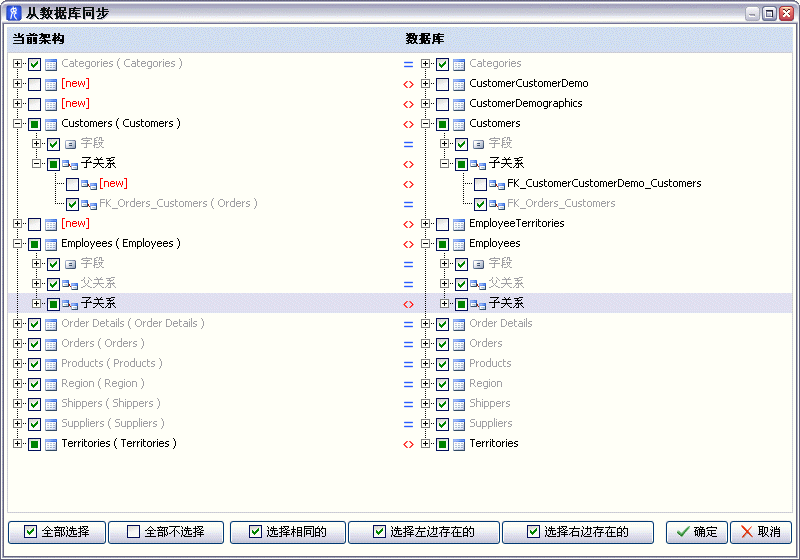The image size is (800, 560).
Task: Click the 选择左边存在的 button
Action: 423,532
